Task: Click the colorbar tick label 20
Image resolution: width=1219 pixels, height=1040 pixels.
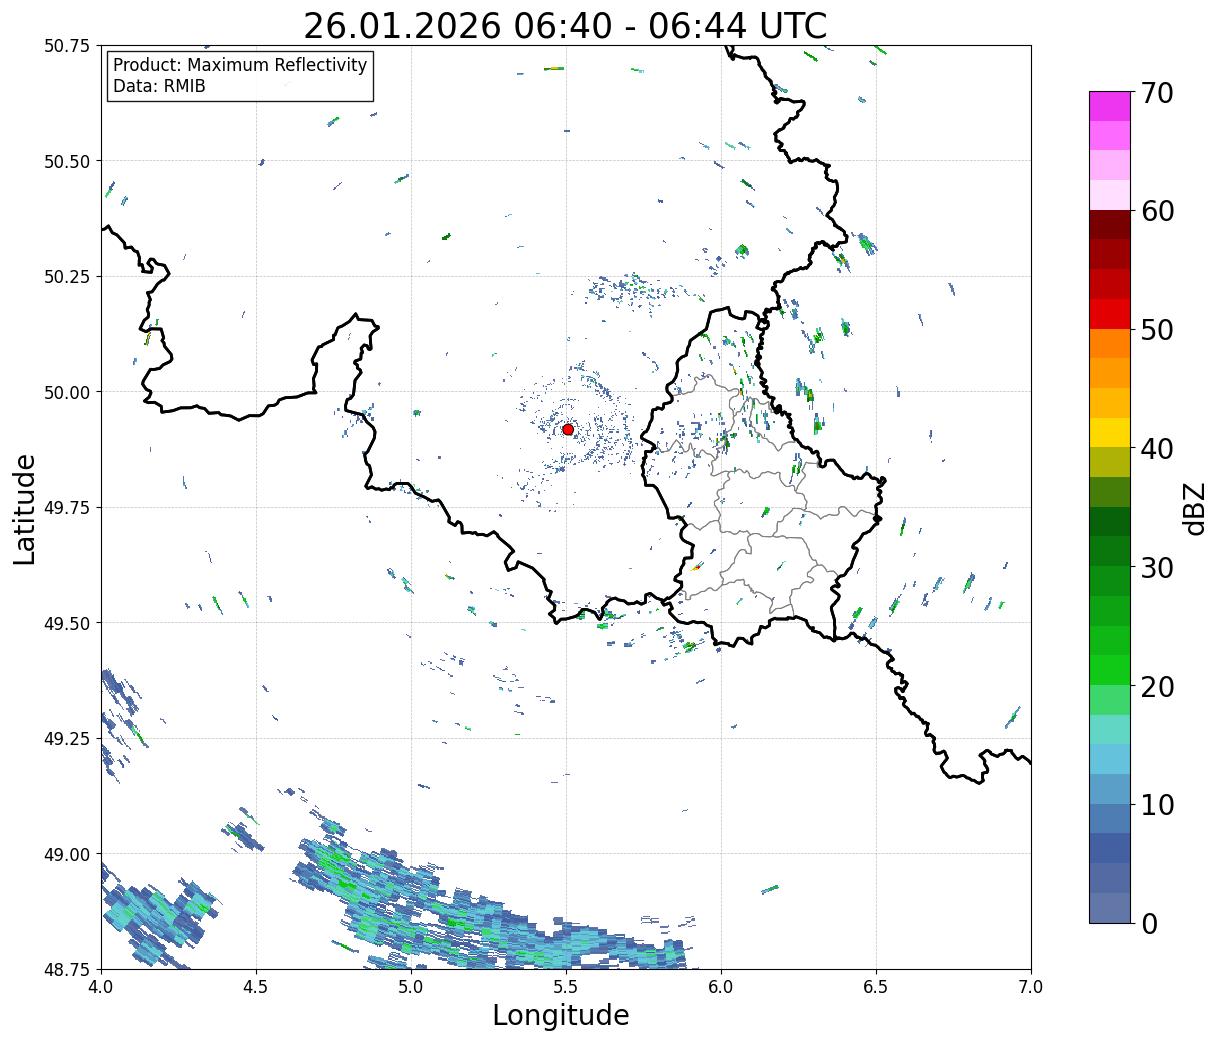Action: coord(1157,686)
